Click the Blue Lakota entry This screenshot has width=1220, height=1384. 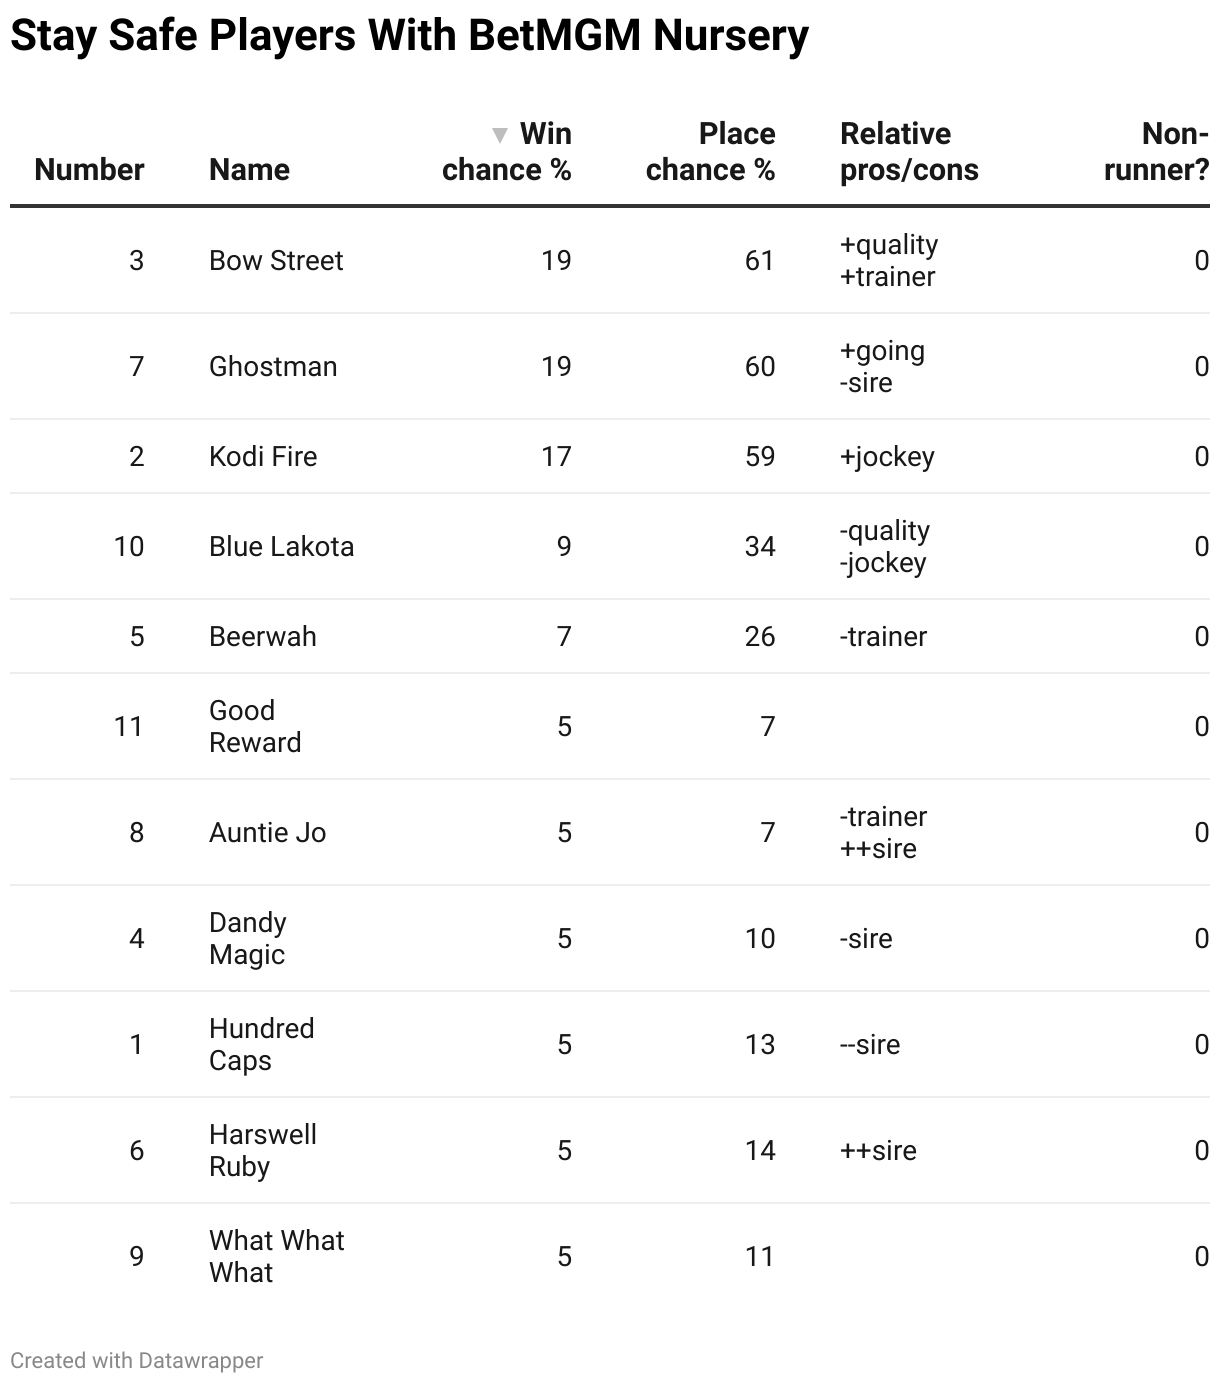[x=281, y=547]
